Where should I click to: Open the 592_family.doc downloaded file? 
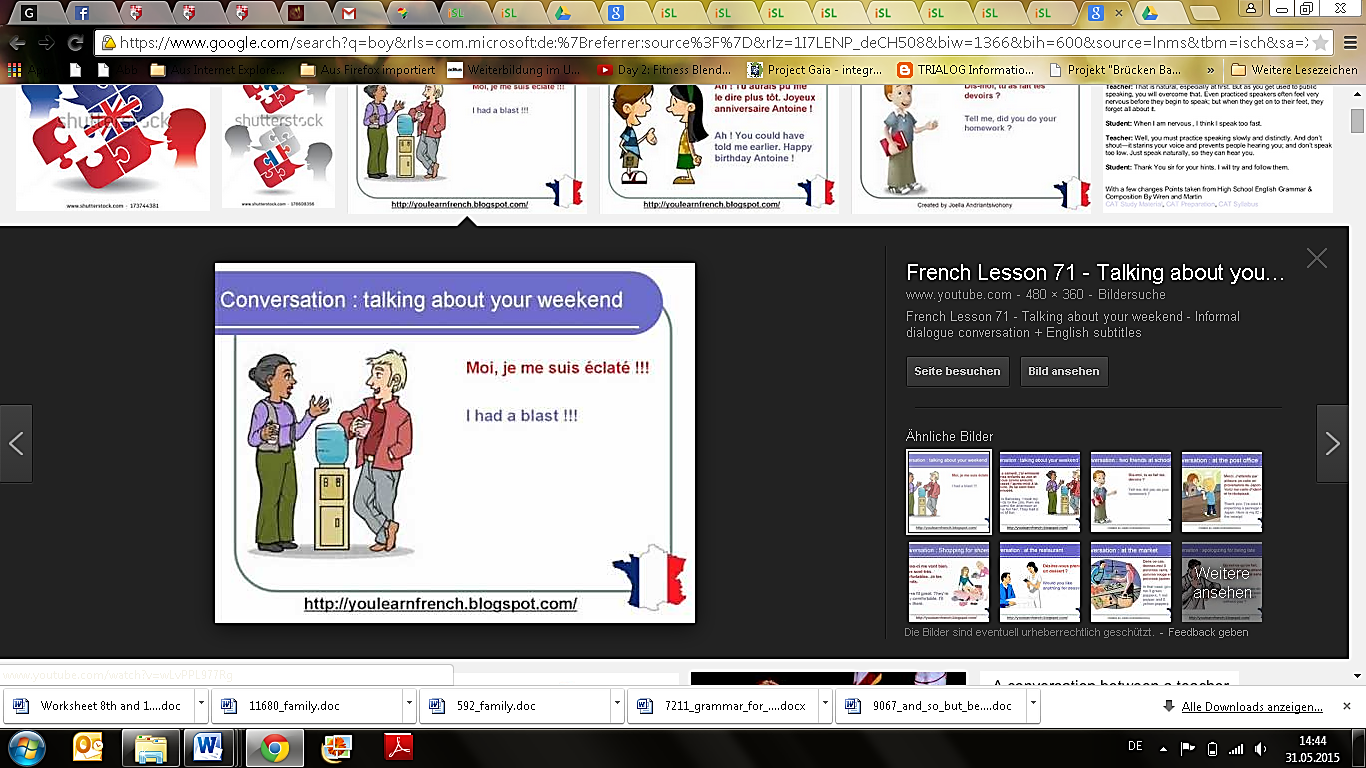513,705
